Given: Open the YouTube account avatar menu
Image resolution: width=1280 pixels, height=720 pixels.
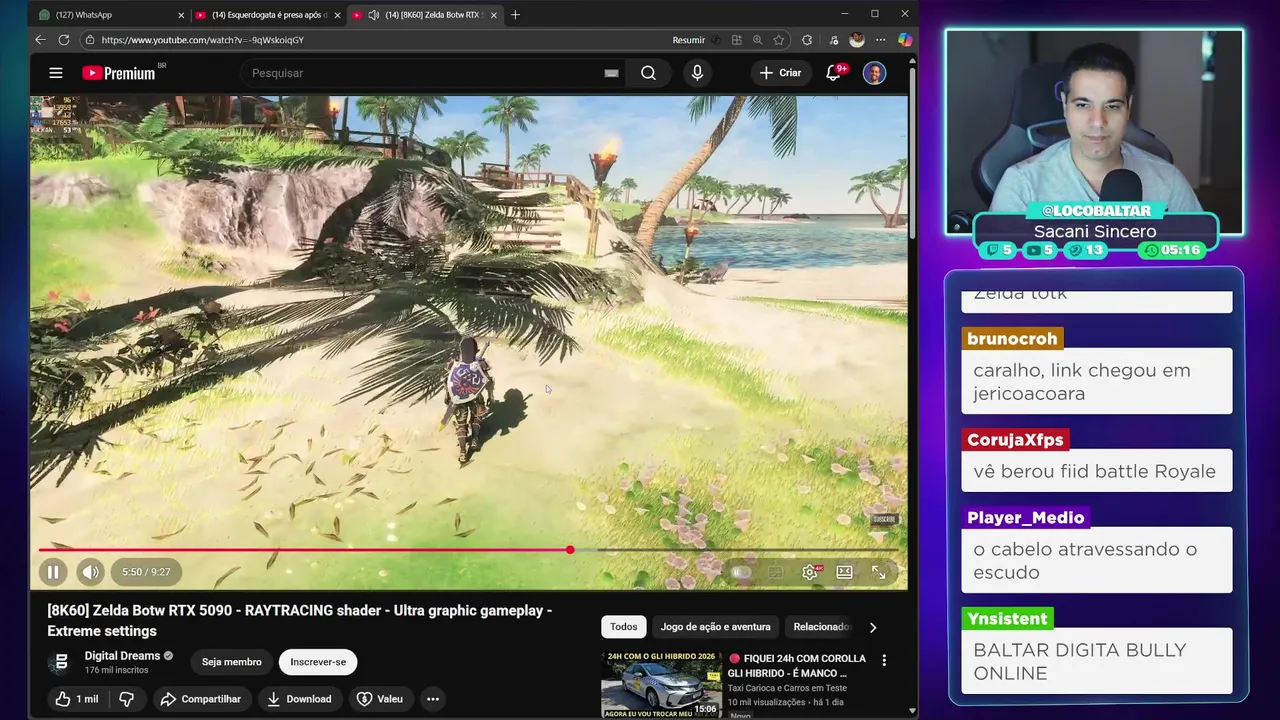Looking at the screenshot, I should click(x=874, y=73).
